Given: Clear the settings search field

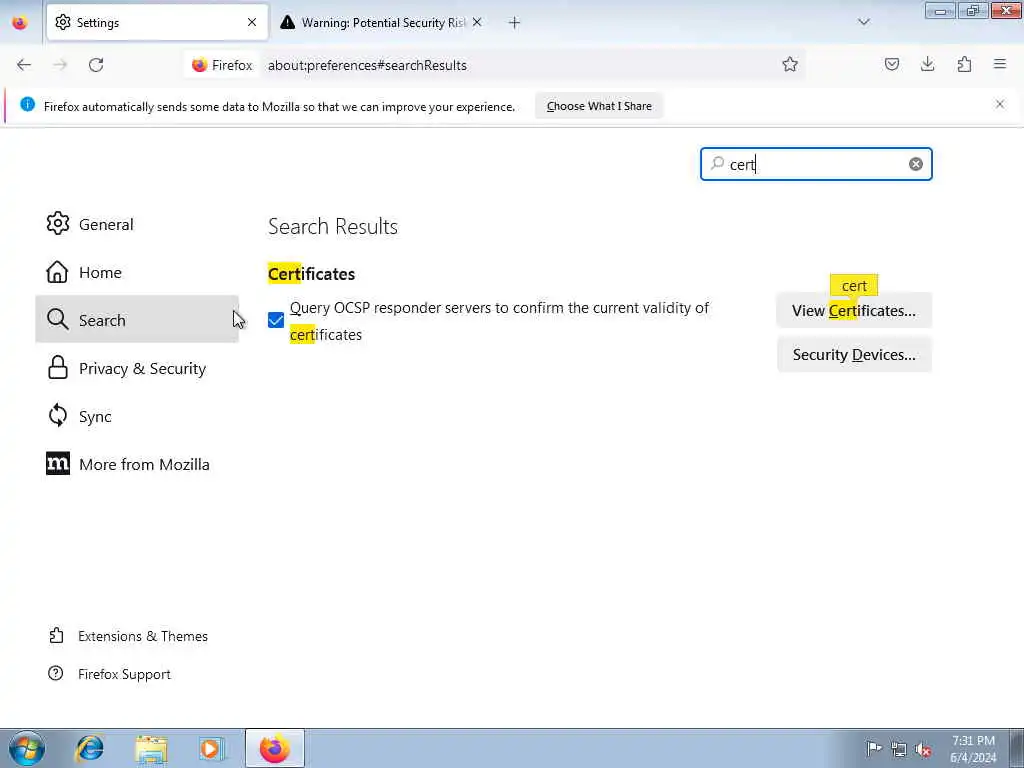Looking at the screenshot, I should [916, 164].
